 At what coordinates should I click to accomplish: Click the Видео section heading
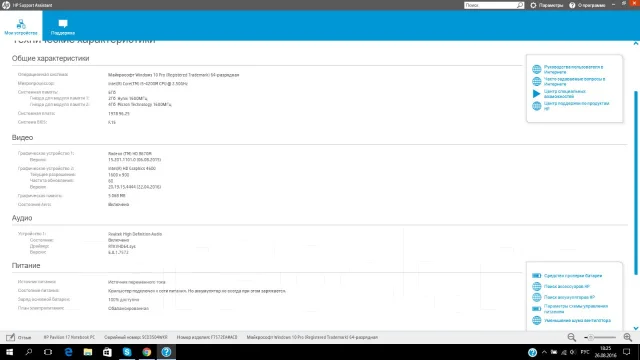click(22, 138)
